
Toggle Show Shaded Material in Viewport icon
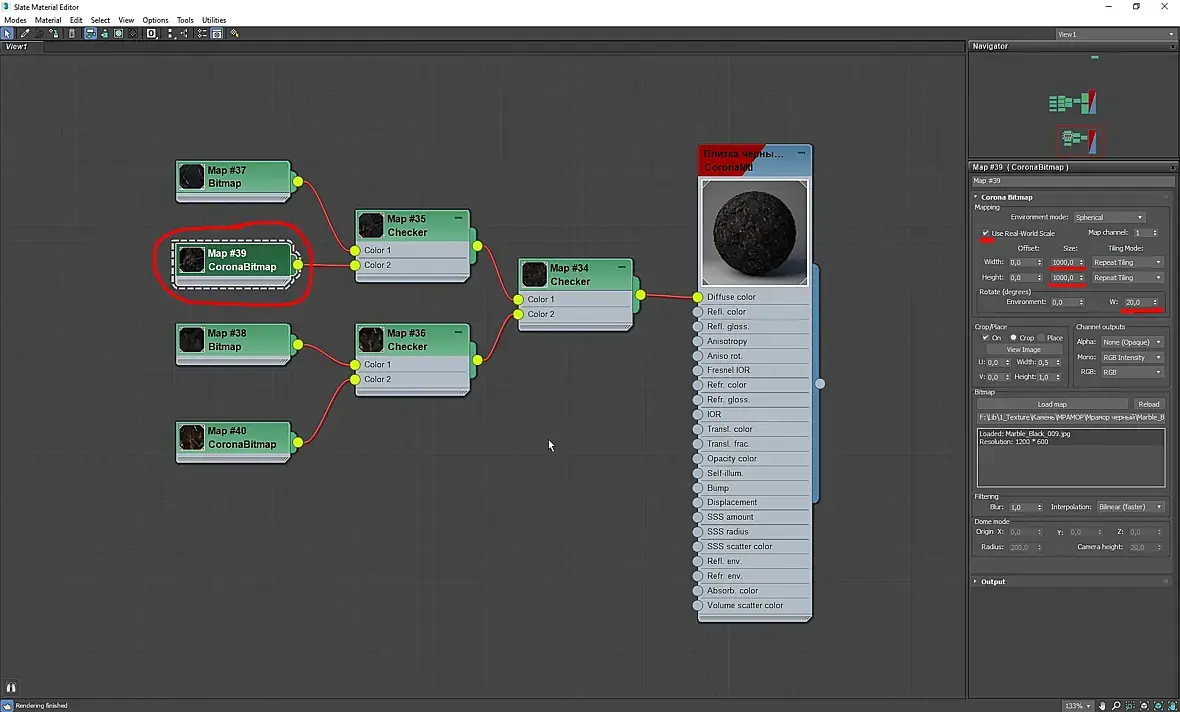tap(118, 33)
